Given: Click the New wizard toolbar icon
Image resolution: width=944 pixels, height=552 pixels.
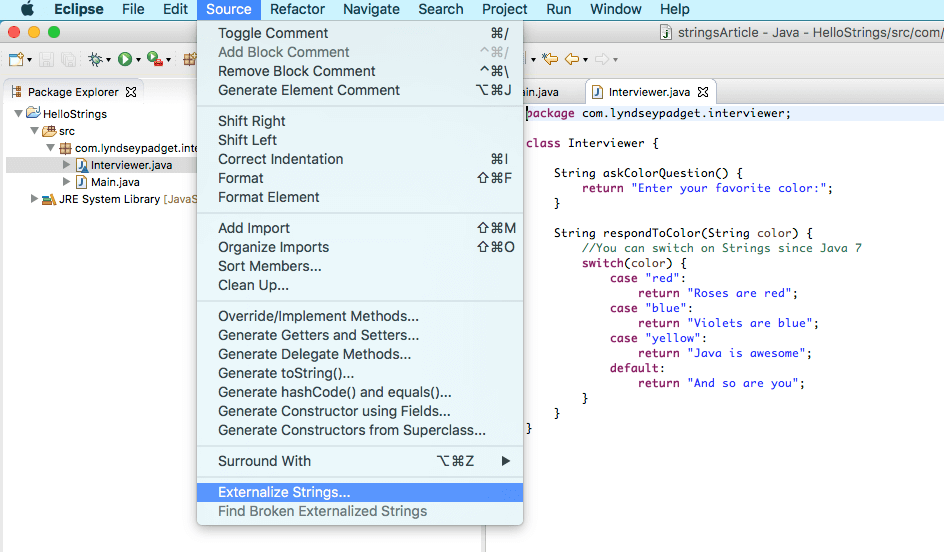Looking at the screenshot, I should [16, 59].
